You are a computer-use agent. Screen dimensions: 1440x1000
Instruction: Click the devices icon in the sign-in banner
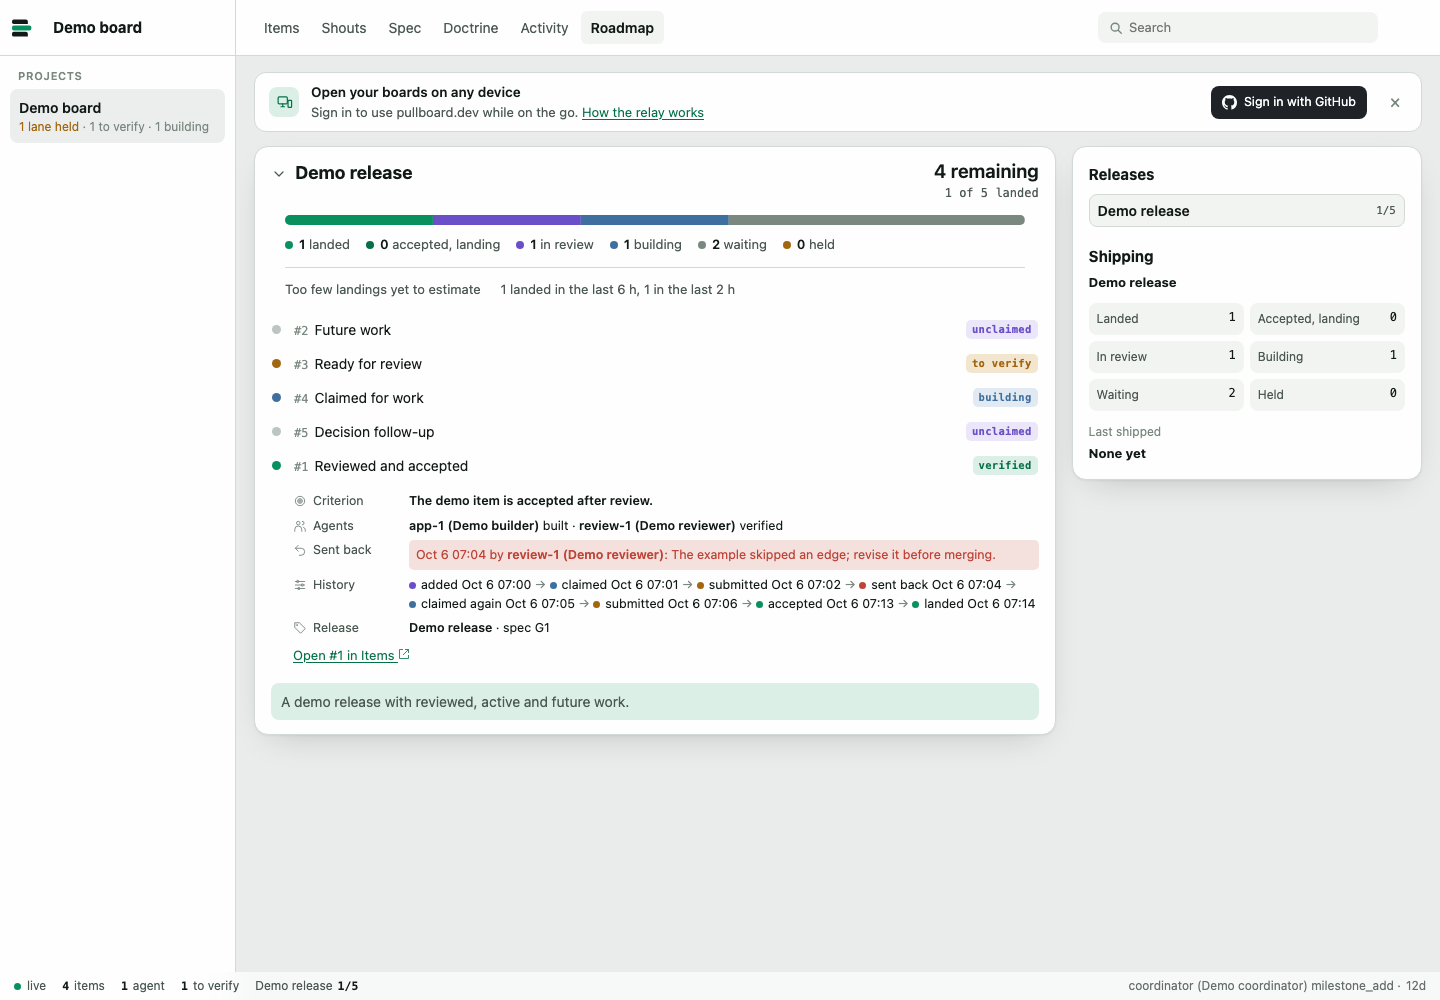[x=284, y=102]
